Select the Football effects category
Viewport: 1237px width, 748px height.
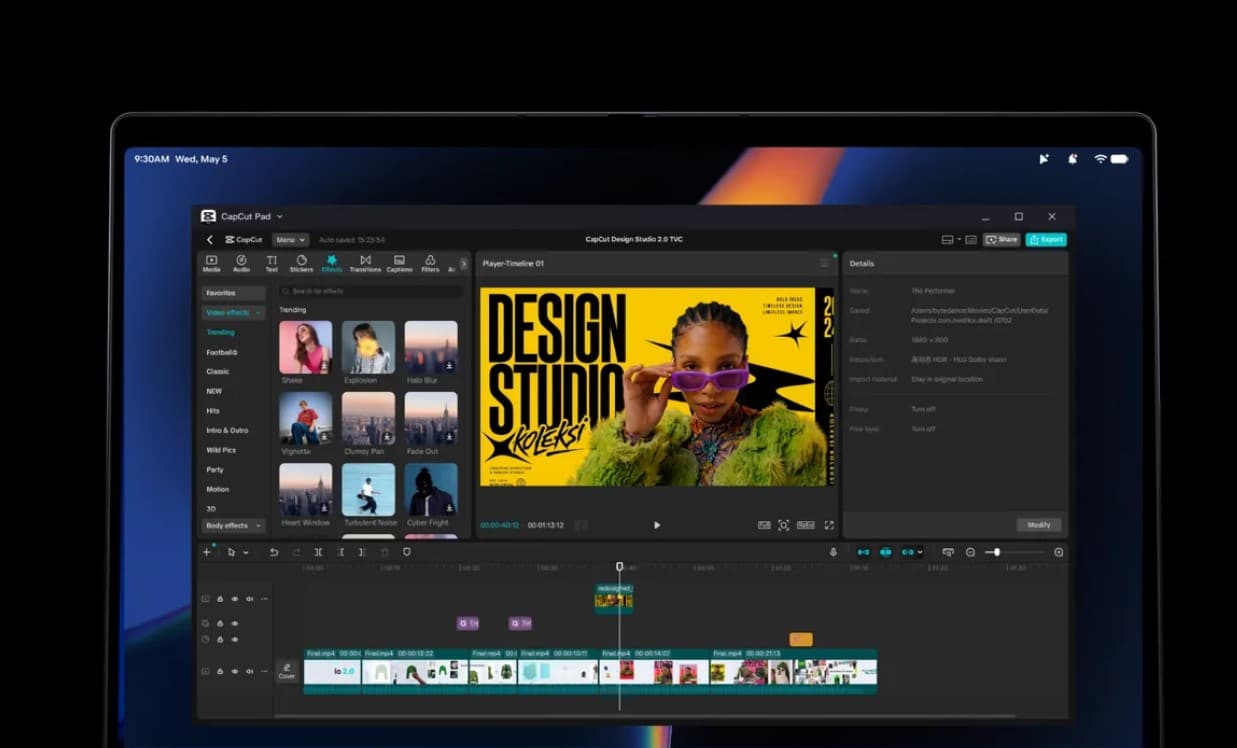(222, 352)
